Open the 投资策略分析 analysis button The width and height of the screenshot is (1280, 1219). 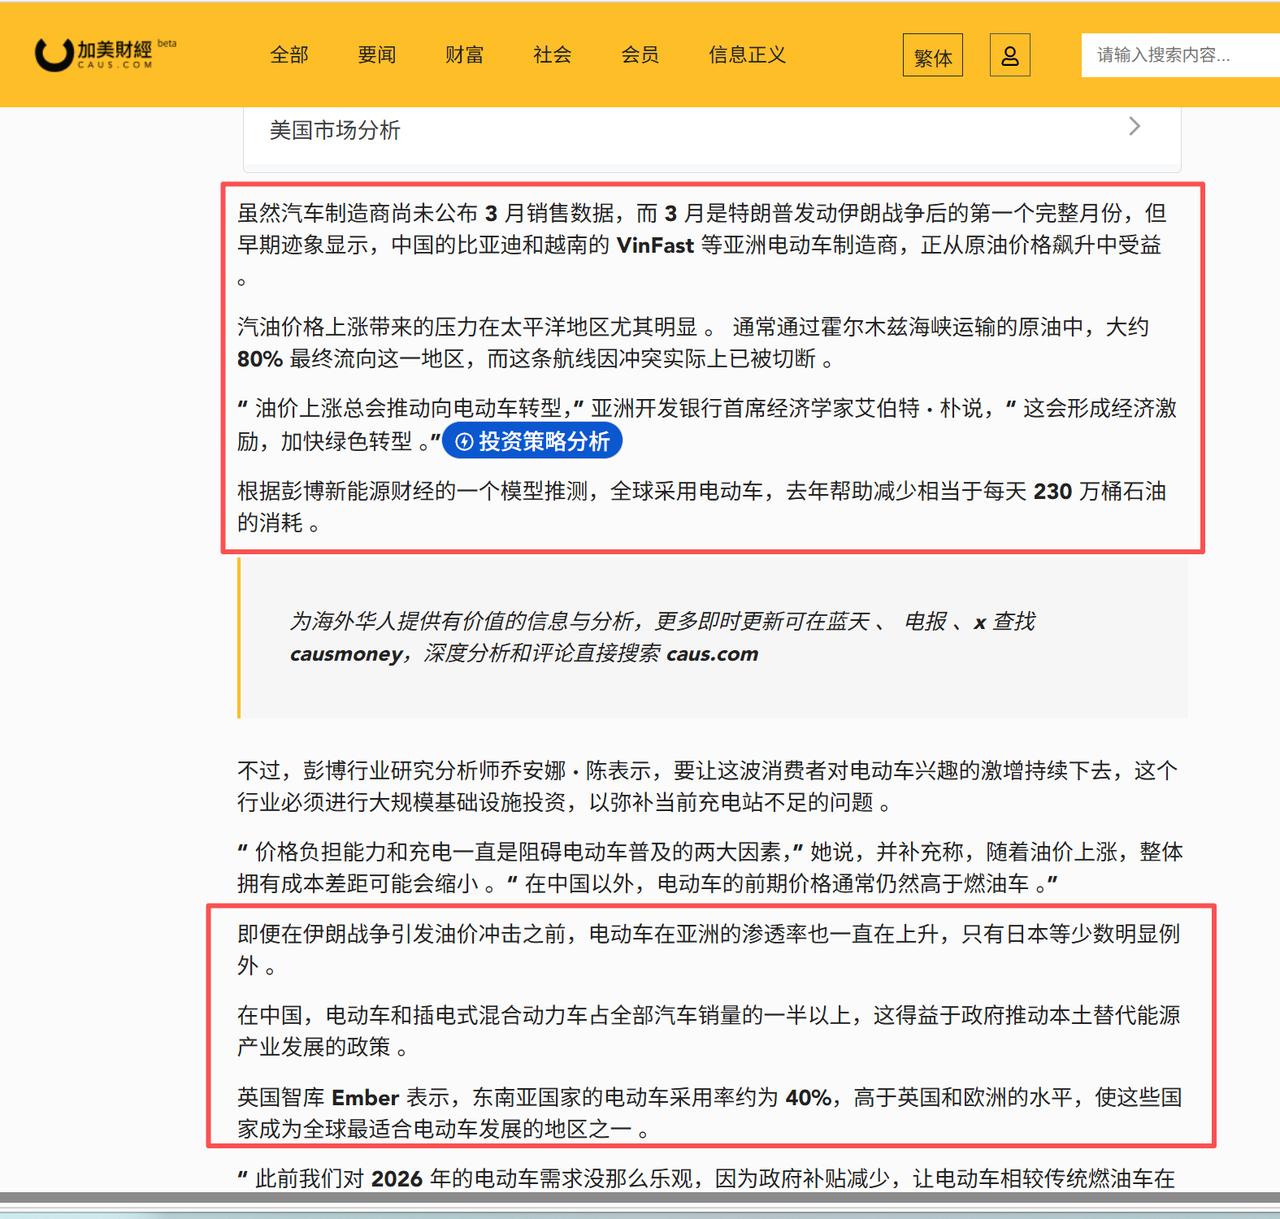pyautogui.click(x=533, y=440)
